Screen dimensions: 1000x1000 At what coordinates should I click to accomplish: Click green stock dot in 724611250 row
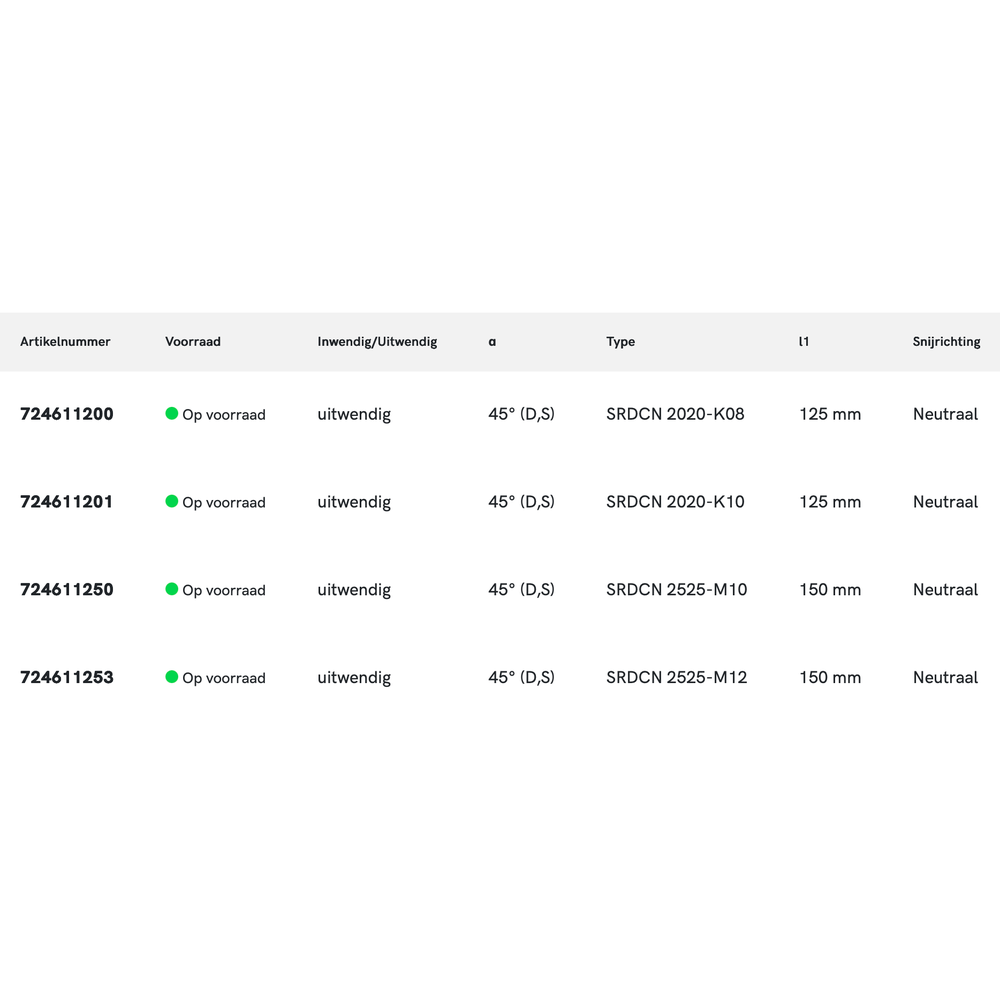click(x=172, y=590)
